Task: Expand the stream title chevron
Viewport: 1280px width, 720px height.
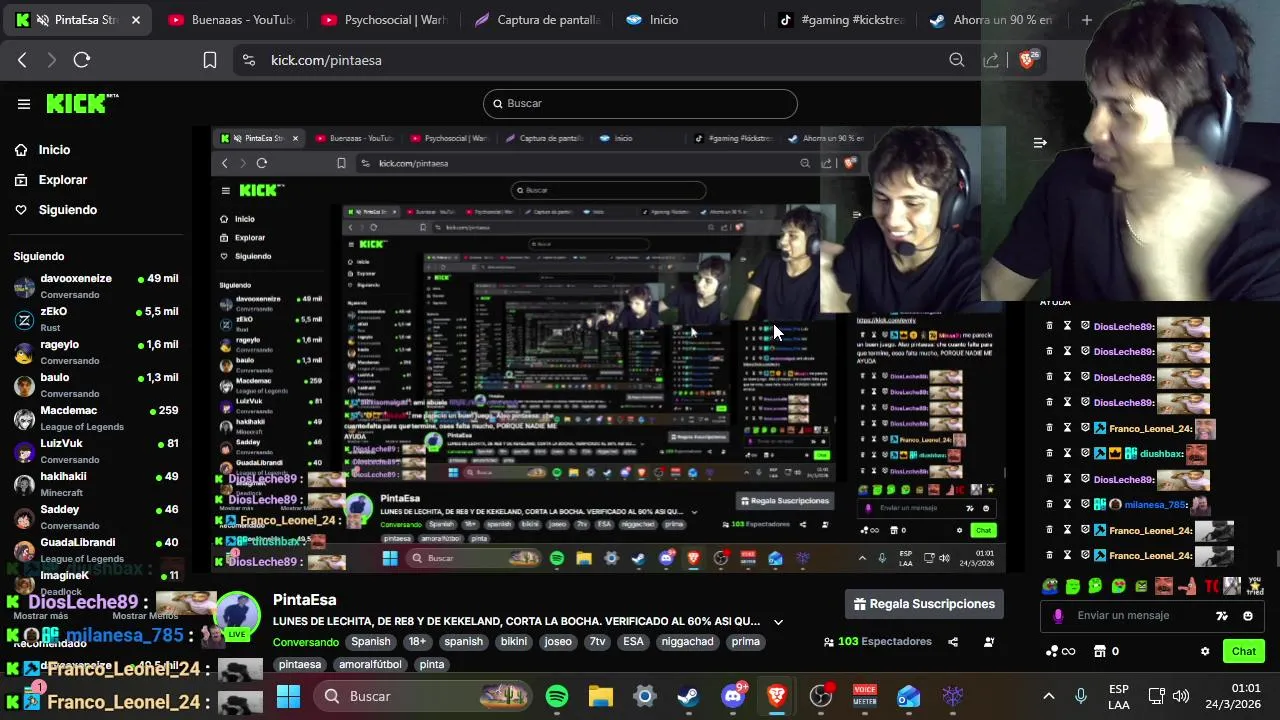Action: tap(778, 622)
